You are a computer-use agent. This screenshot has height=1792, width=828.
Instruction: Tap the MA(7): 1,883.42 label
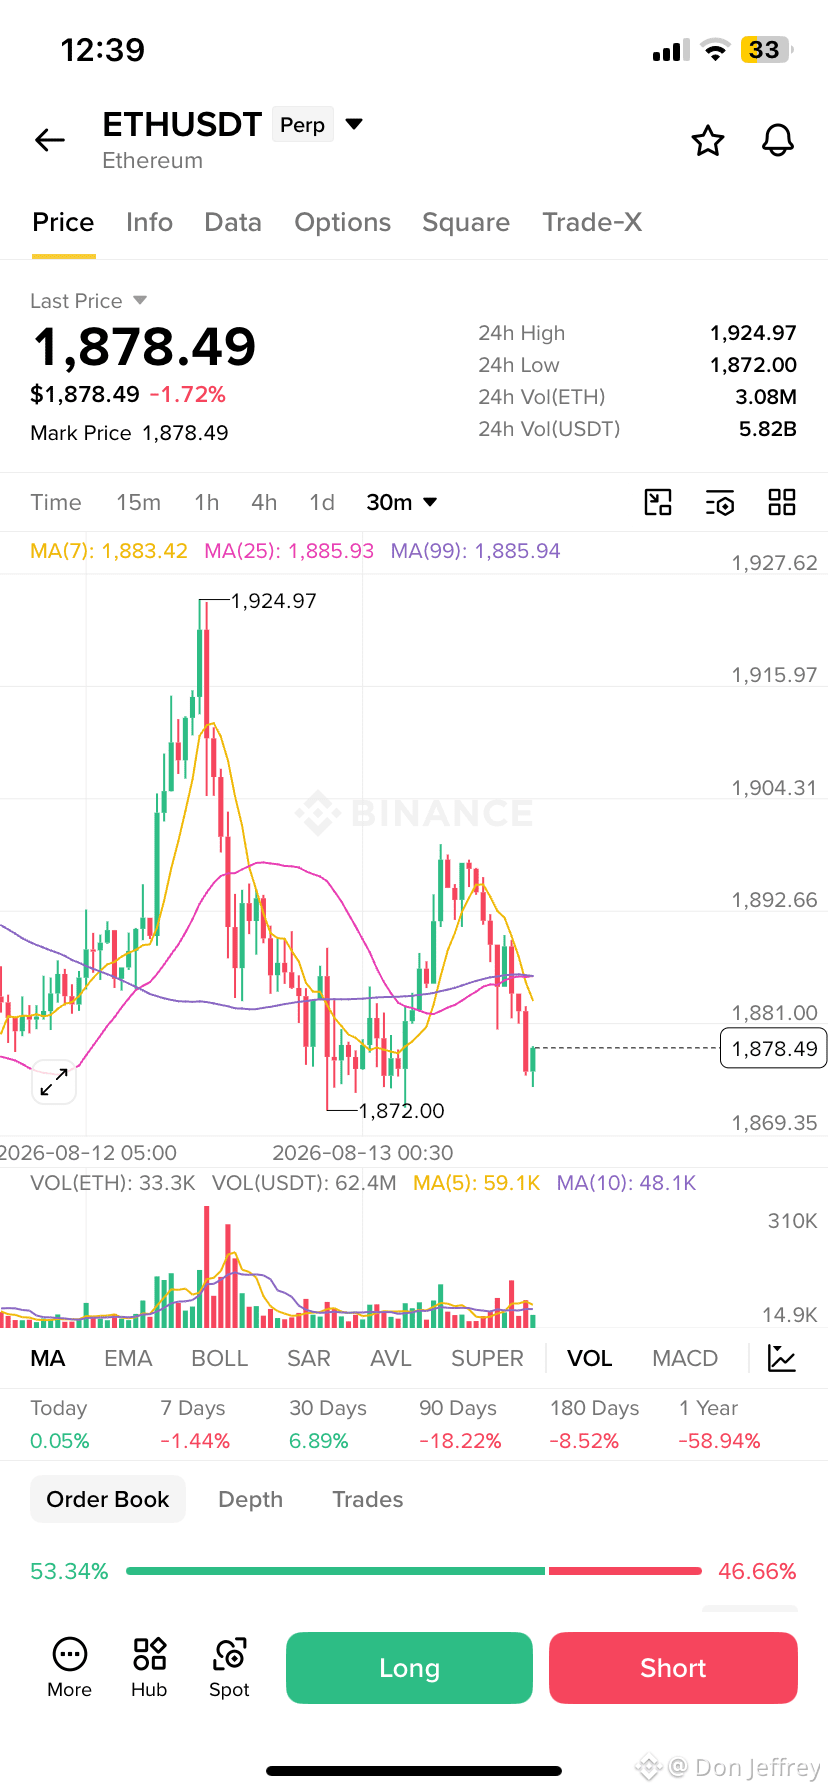(109, 551)
